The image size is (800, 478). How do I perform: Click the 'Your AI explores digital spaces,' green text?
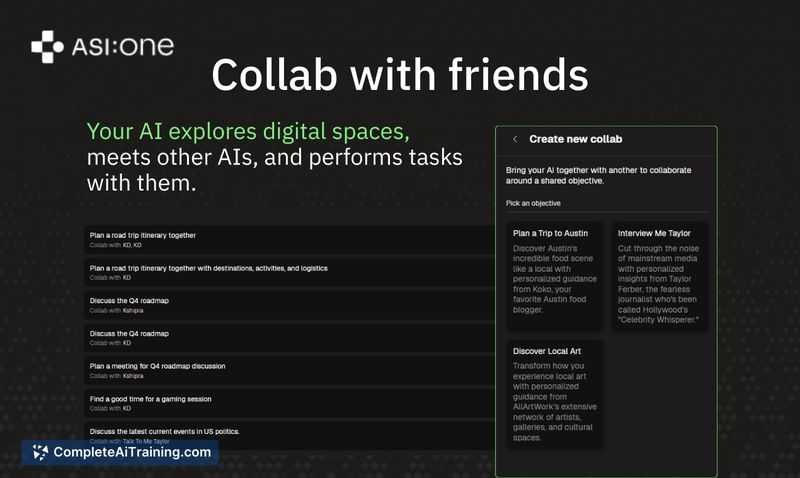248,132
